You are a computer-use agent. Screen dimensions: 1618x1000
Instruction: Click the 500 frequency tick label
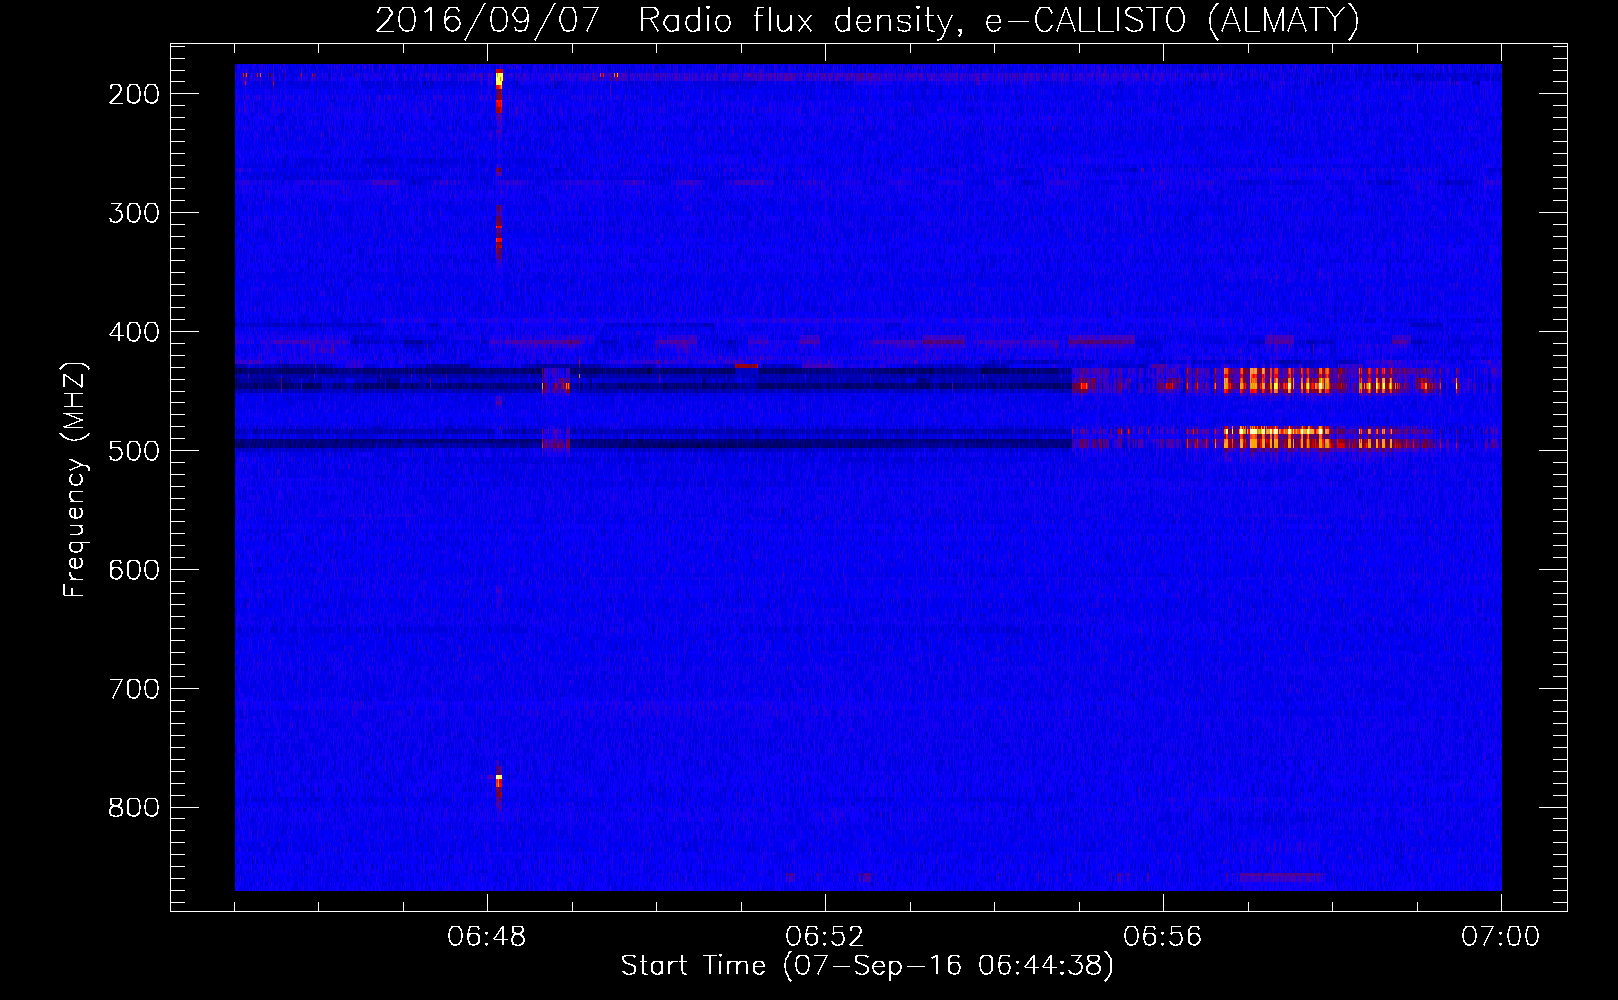(133, 451)
